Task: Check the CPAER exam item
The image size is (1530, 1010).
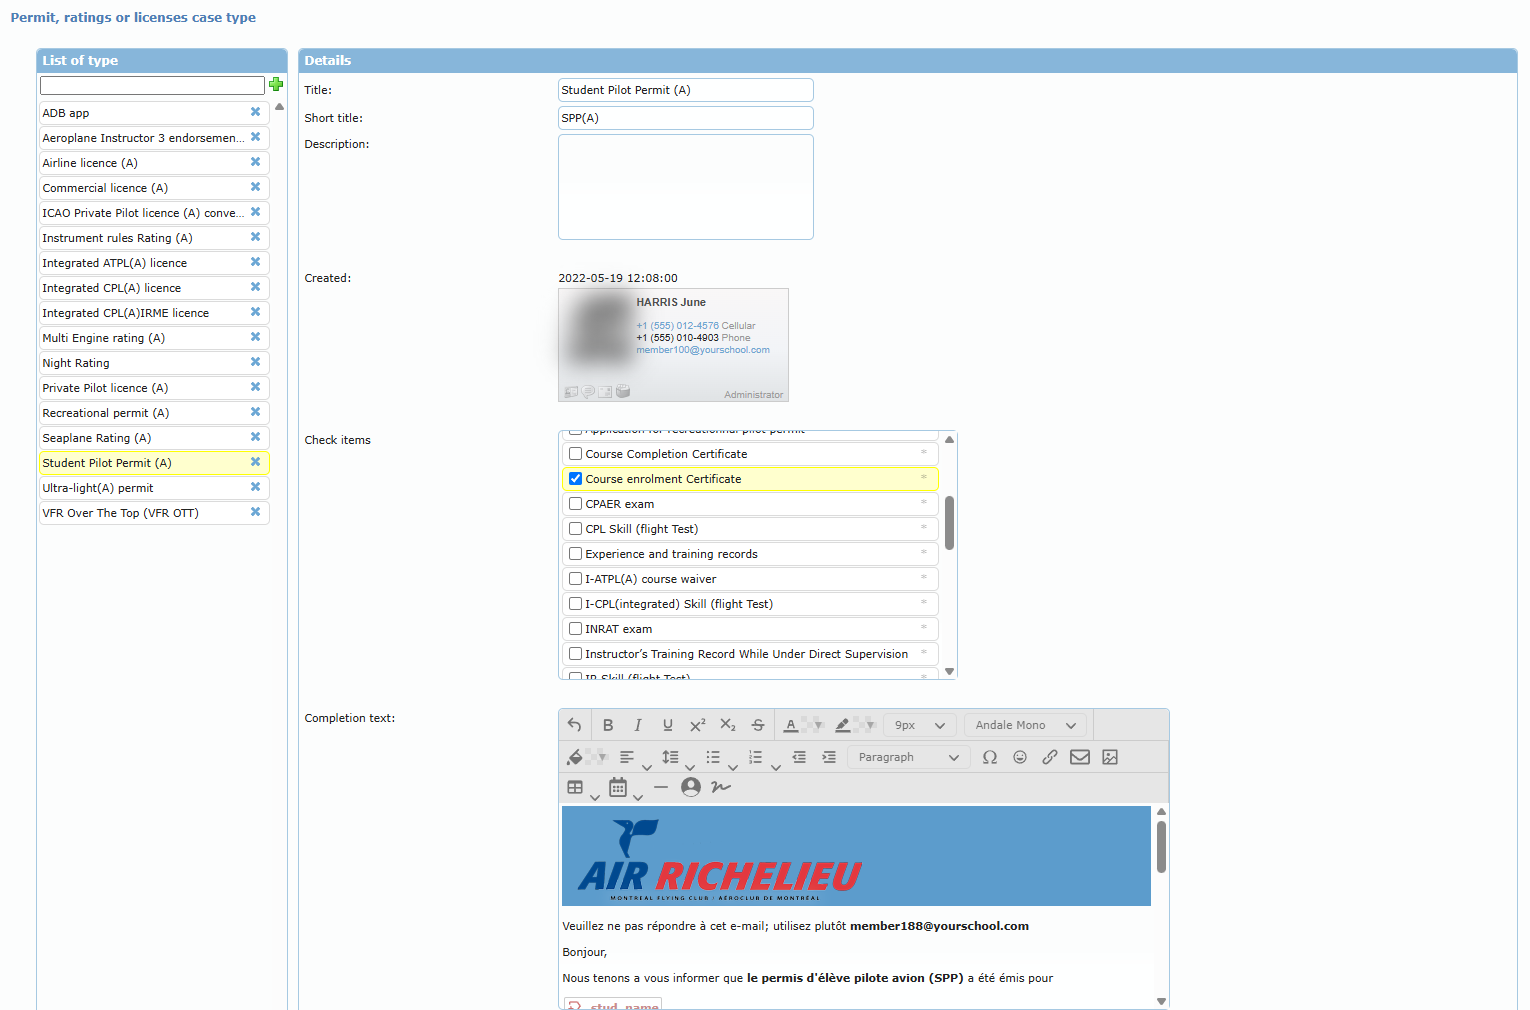Action: [575, 504]
